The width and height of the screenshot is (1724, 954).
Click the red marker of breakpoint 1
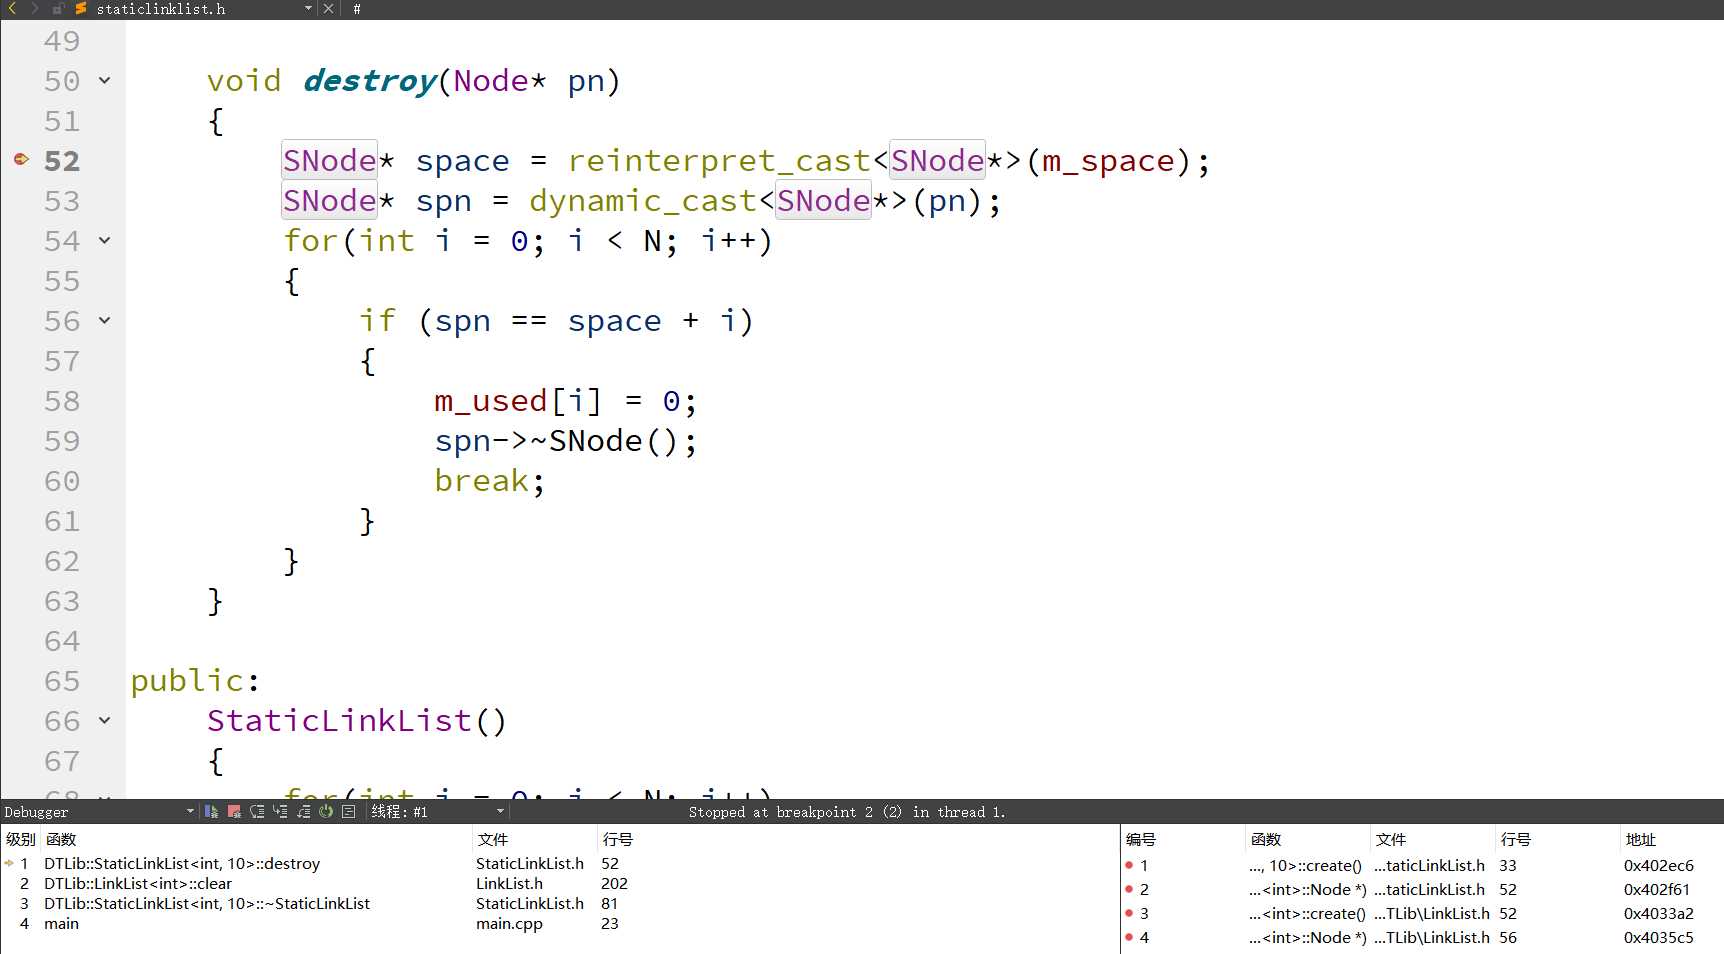(1129, 866)
